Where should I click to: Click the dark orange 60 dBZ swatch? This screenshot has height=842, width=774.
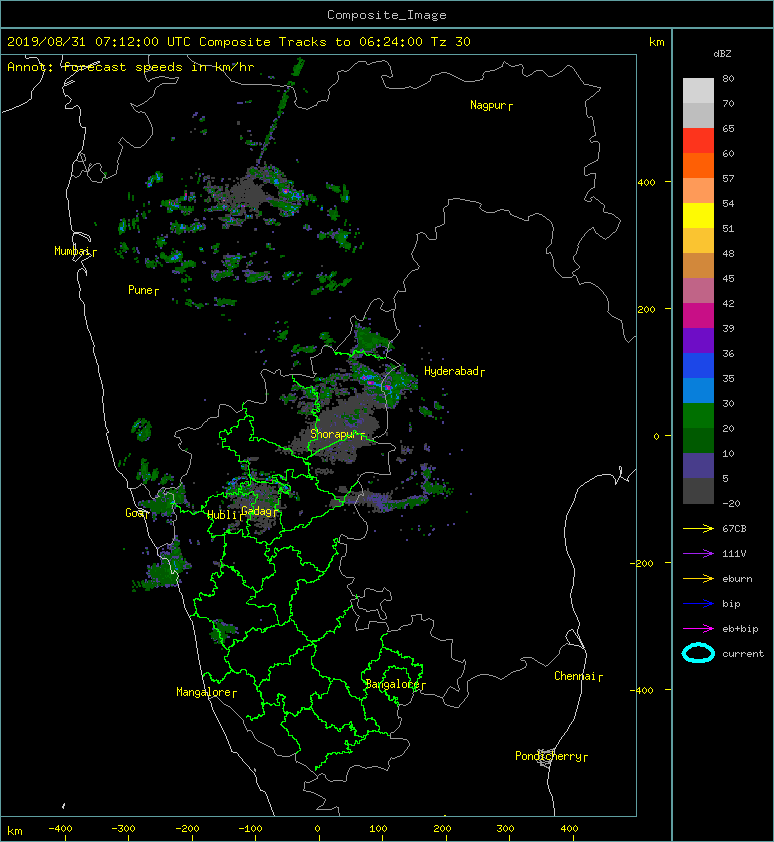coord(698,165)
